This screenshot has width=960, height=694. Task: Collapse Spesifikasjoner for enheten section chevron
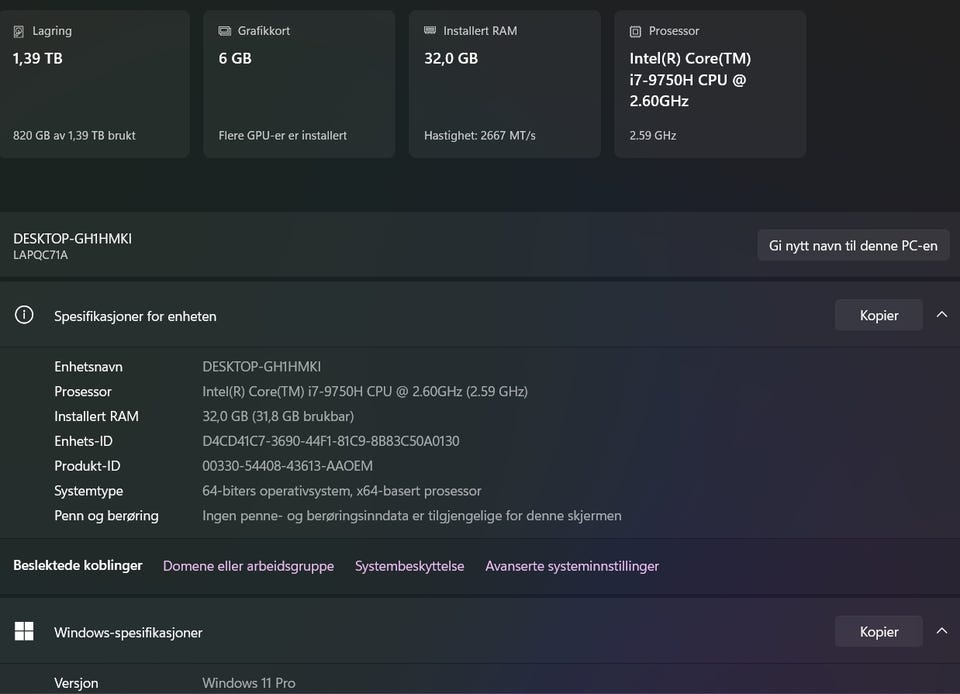click(942, 315)
